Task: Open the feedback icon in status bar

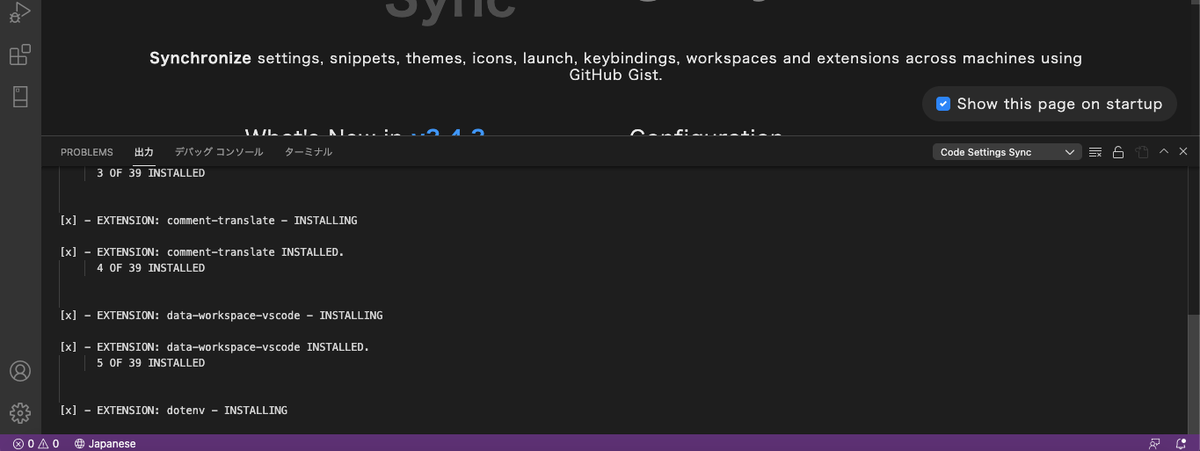Action: click(x=1155, y=443)
